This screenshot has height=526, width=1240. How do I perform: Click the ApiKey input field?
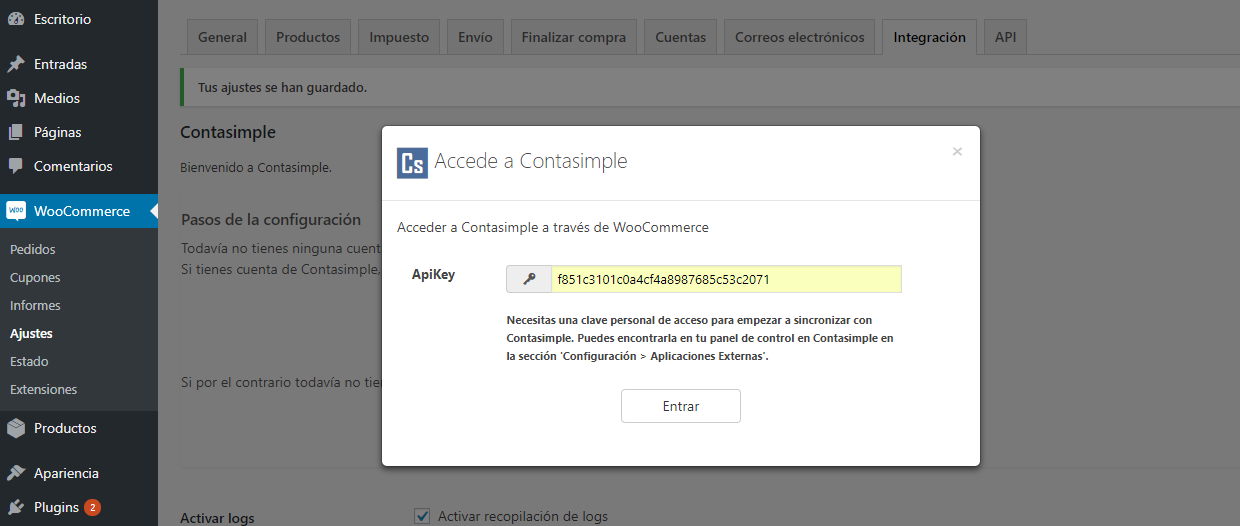click(726, 279)
